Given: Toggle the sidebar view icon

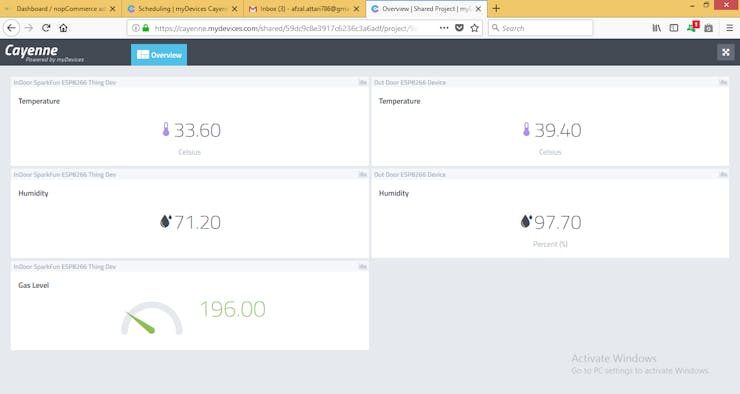Looking at the screenshot, I should click(x=674, y=28).
